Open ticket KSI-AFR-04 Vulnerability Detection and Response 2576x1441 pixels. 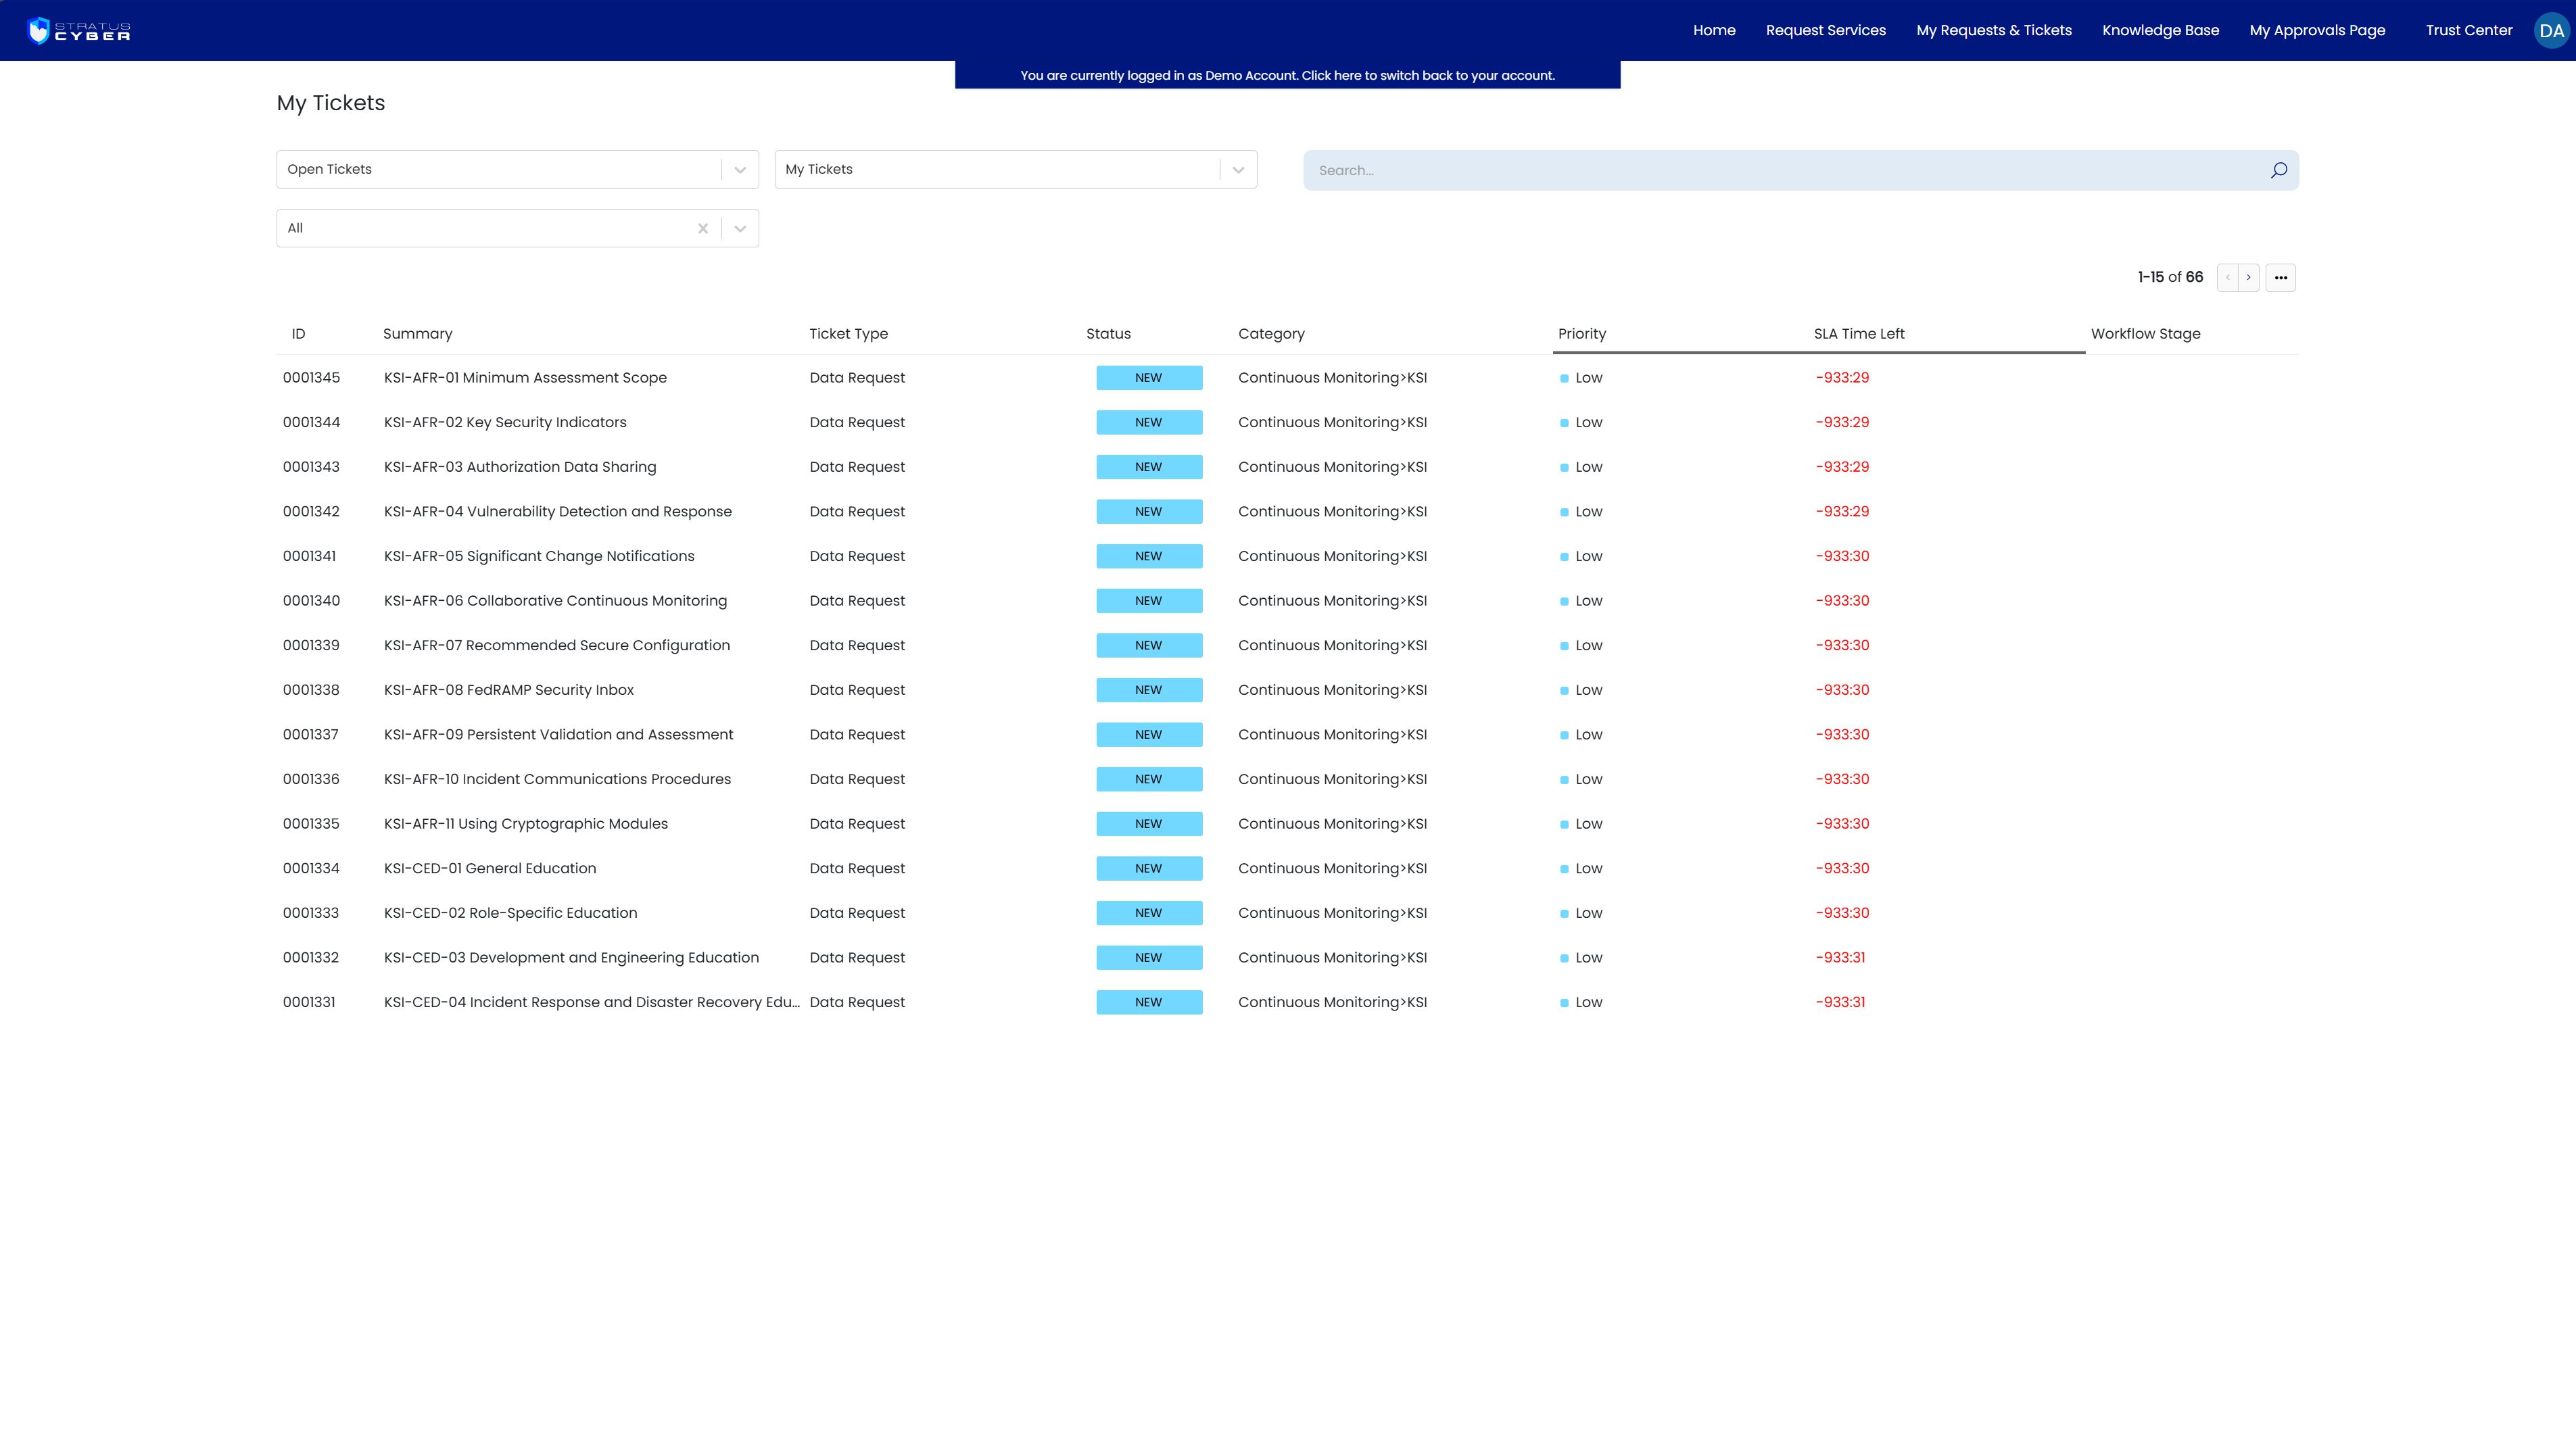pyautogui.click(x=558, y=511)
